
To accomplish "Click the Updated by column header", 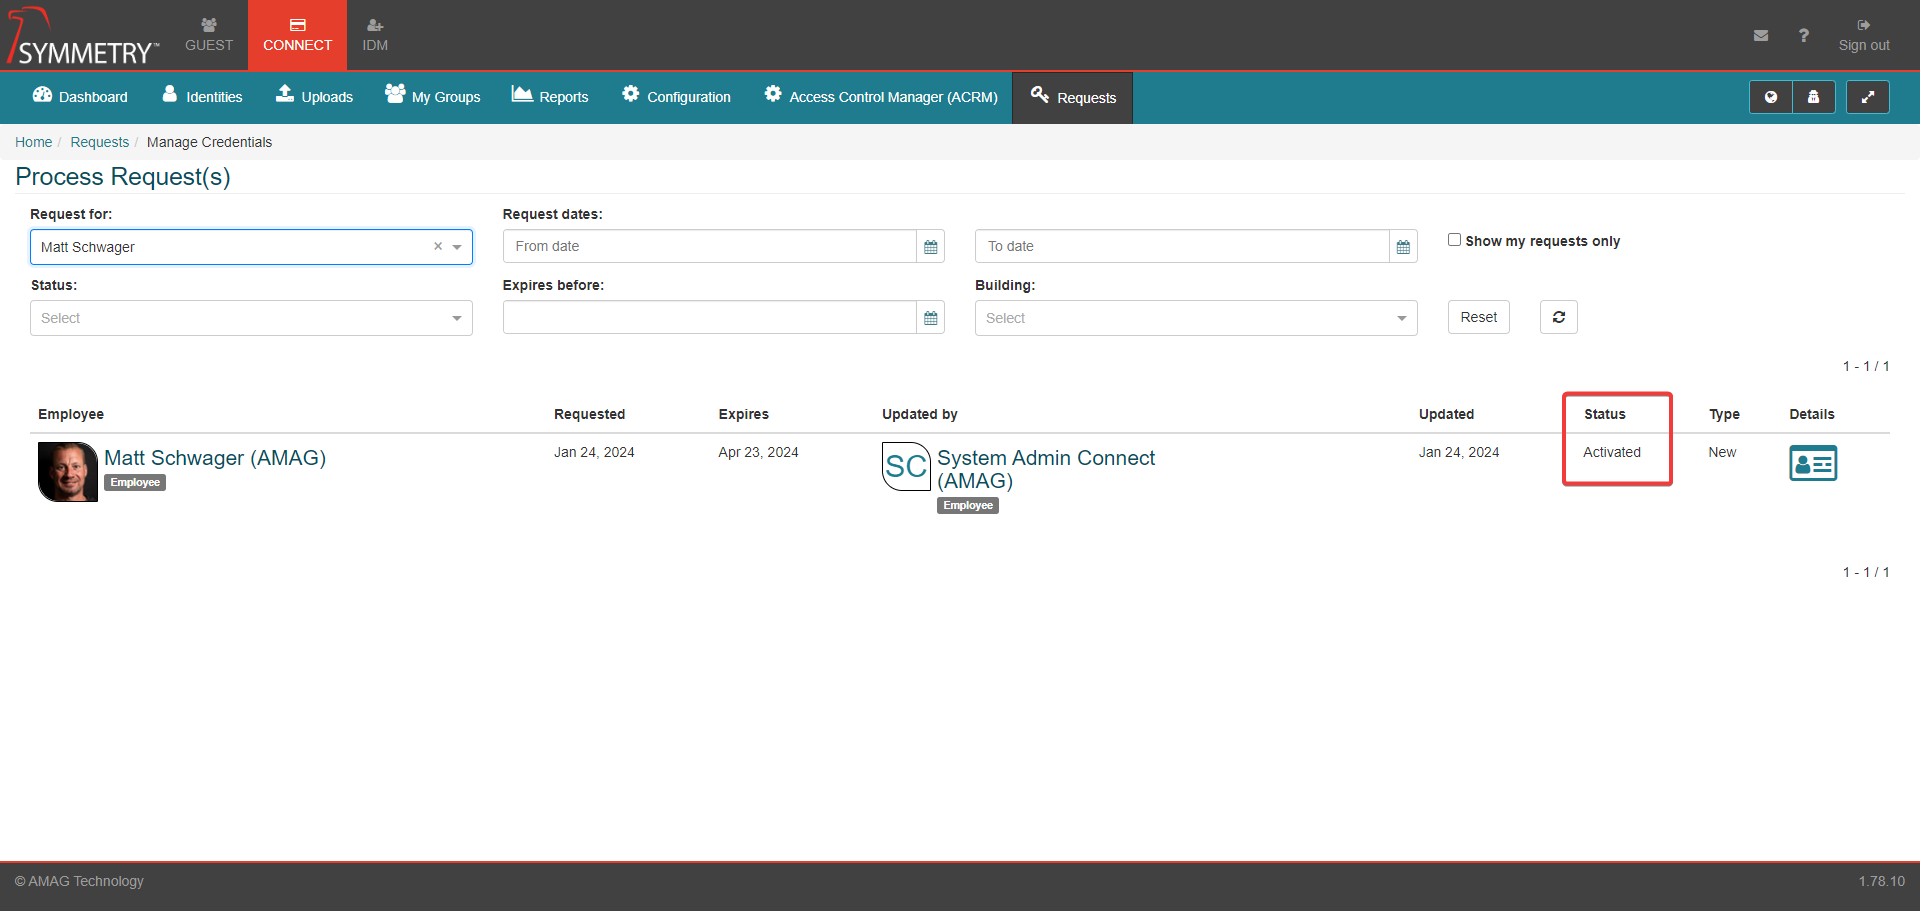I will (x=919, y=414).
